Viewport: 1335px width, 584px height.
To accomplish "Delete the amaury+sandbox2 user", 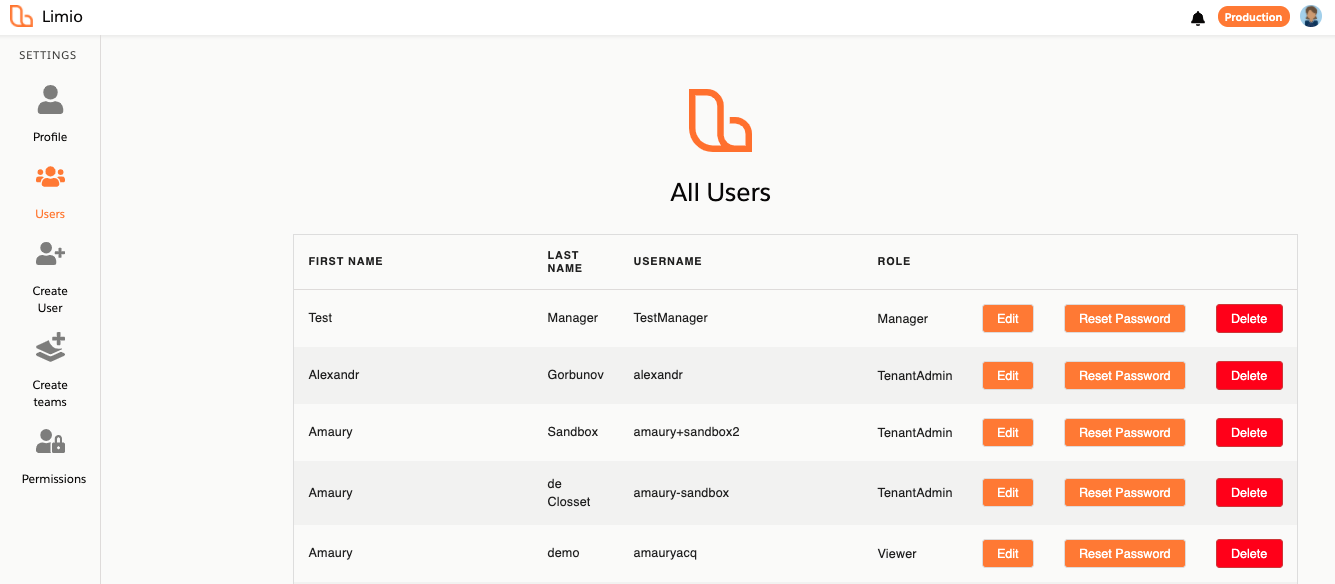I will (1248, 433).
